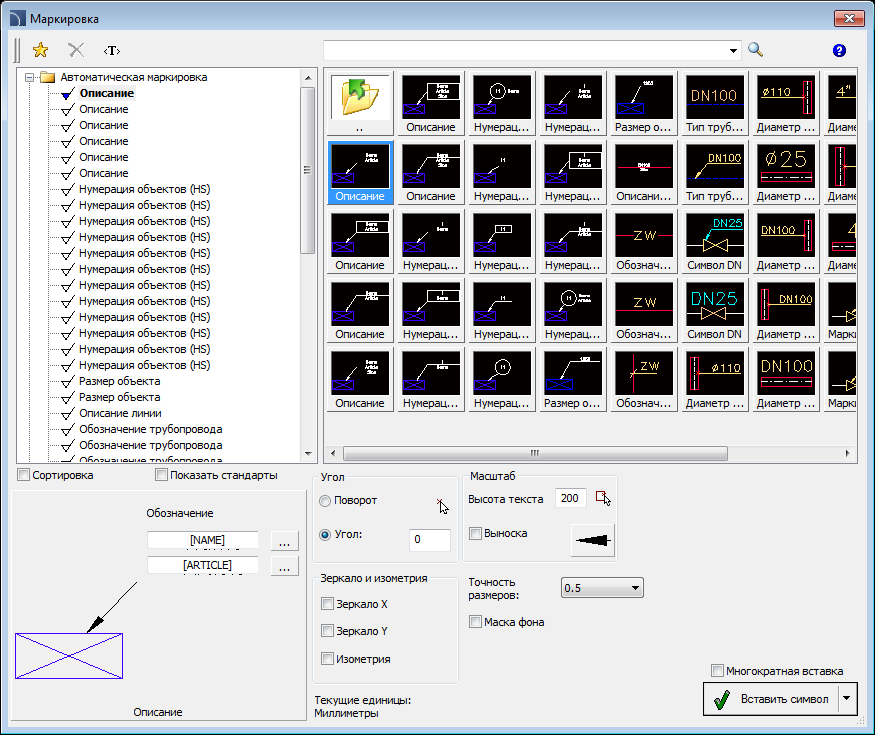Add the symbol to favorites with the star icon

40,50
